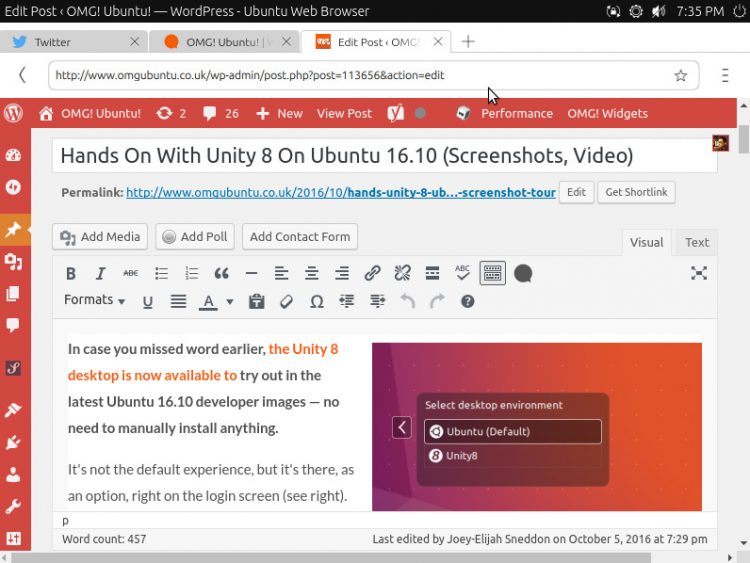Image resolution: width=750 pixels, height=563 pixels.
Task: Open the OMG! Widgets menu
Action: point(607,113)
